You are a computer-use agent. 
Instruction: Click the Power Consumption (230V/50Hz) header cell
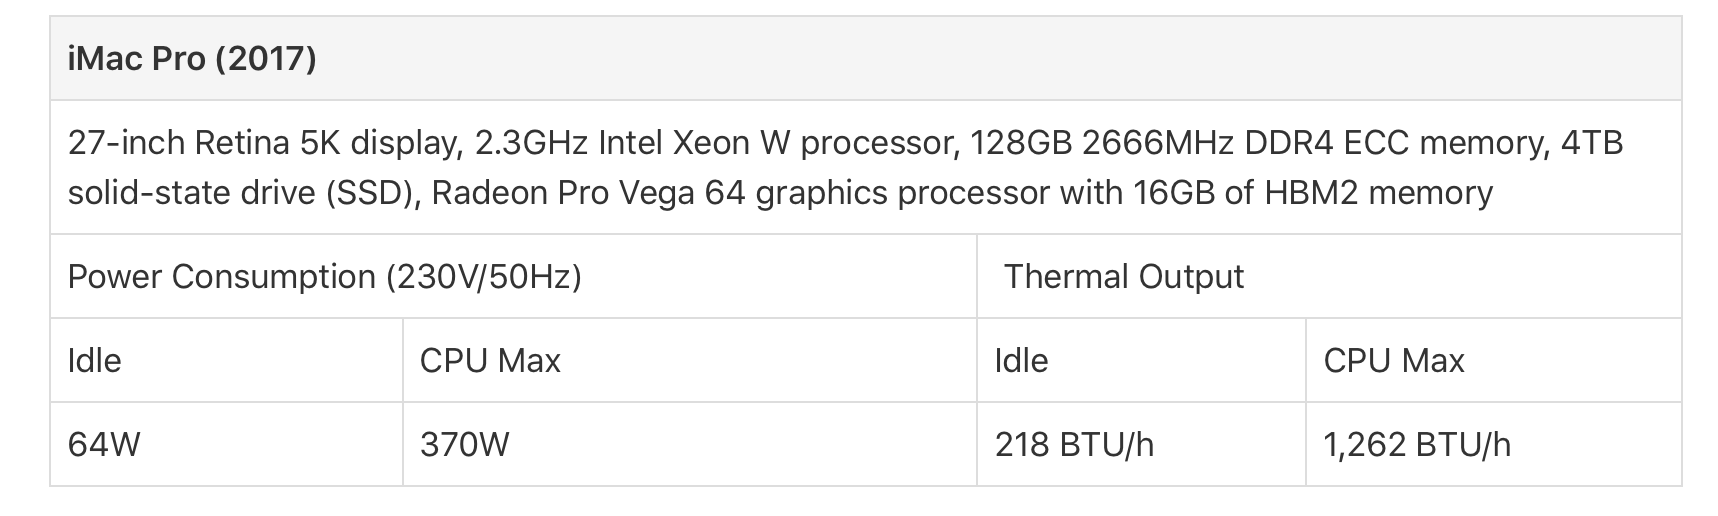tap(324, 277)
